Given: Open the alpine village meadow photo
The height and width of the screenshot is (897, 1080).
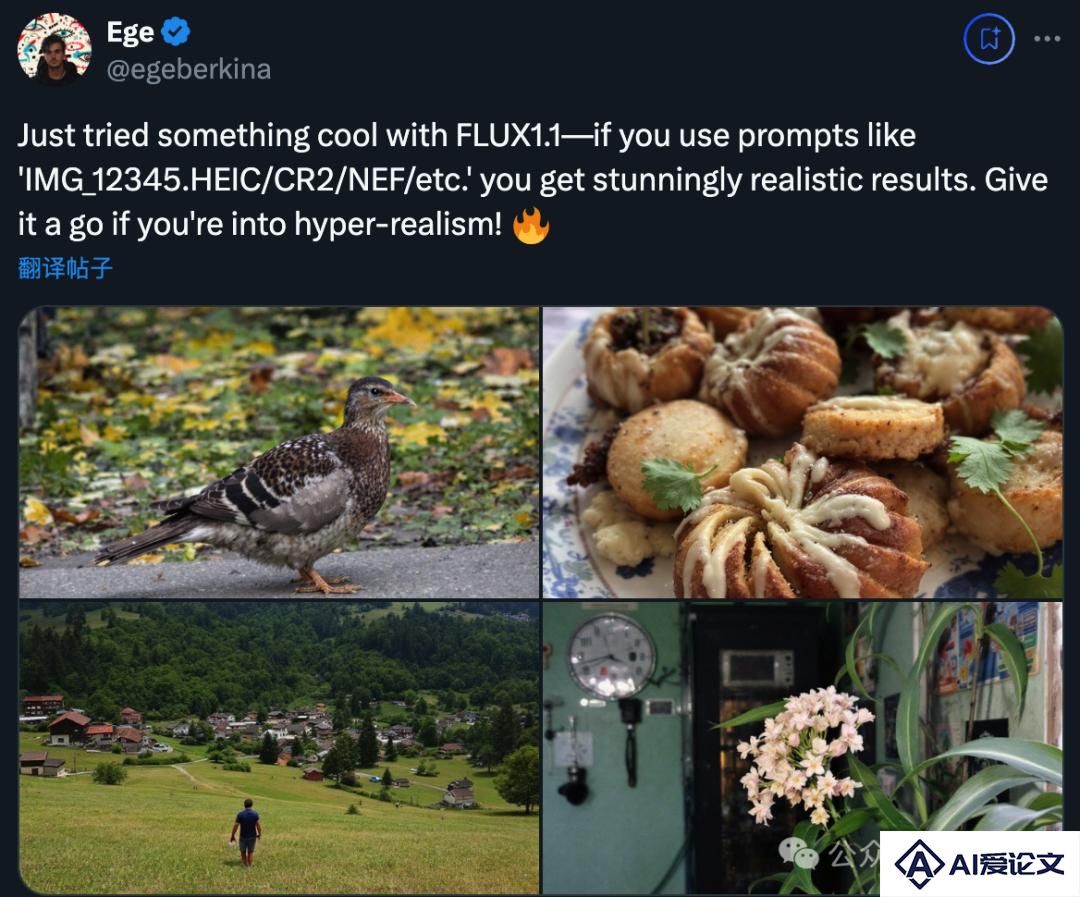Looking at the screenshot, I should pos(279,748).
